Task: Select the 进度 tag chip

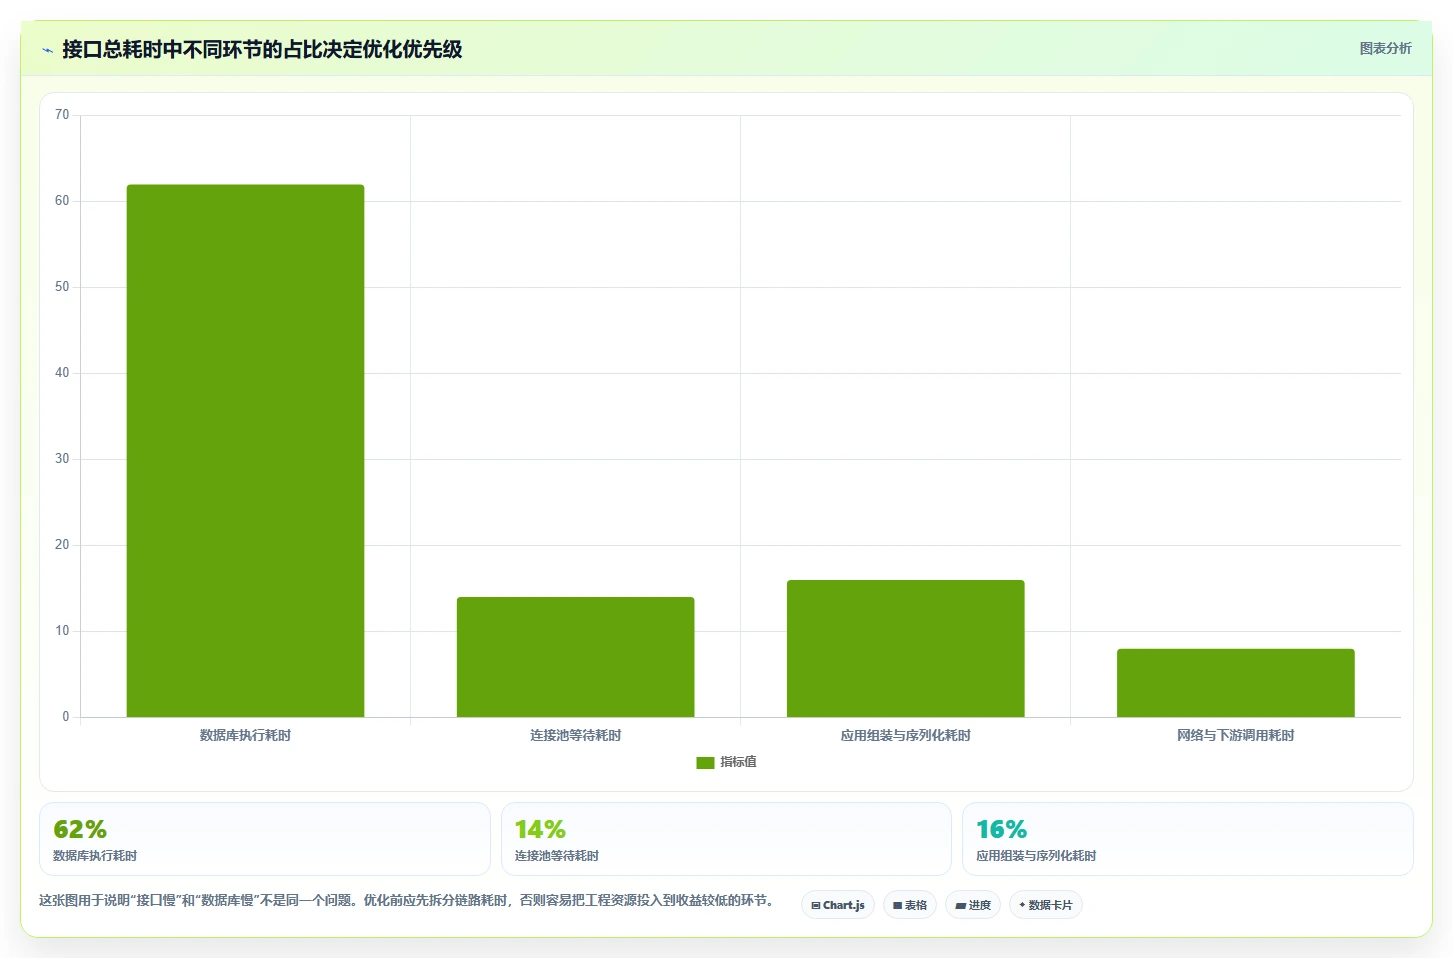Action: coord(973,905)
